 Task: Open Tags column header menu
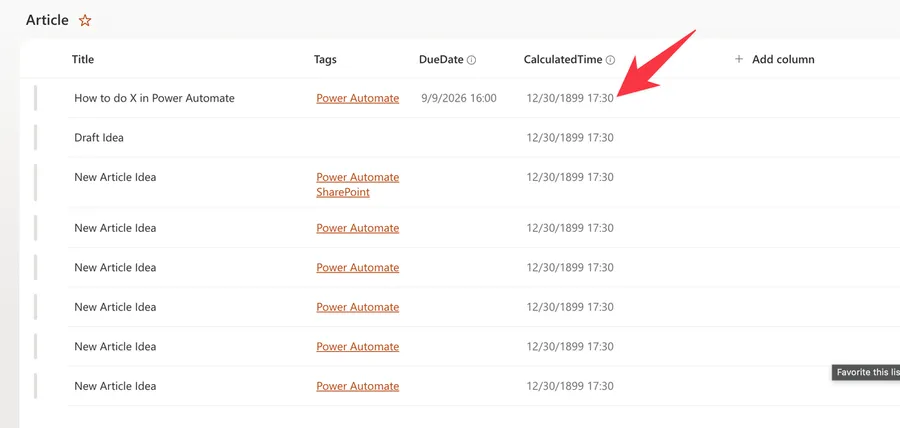coord(325,60)
